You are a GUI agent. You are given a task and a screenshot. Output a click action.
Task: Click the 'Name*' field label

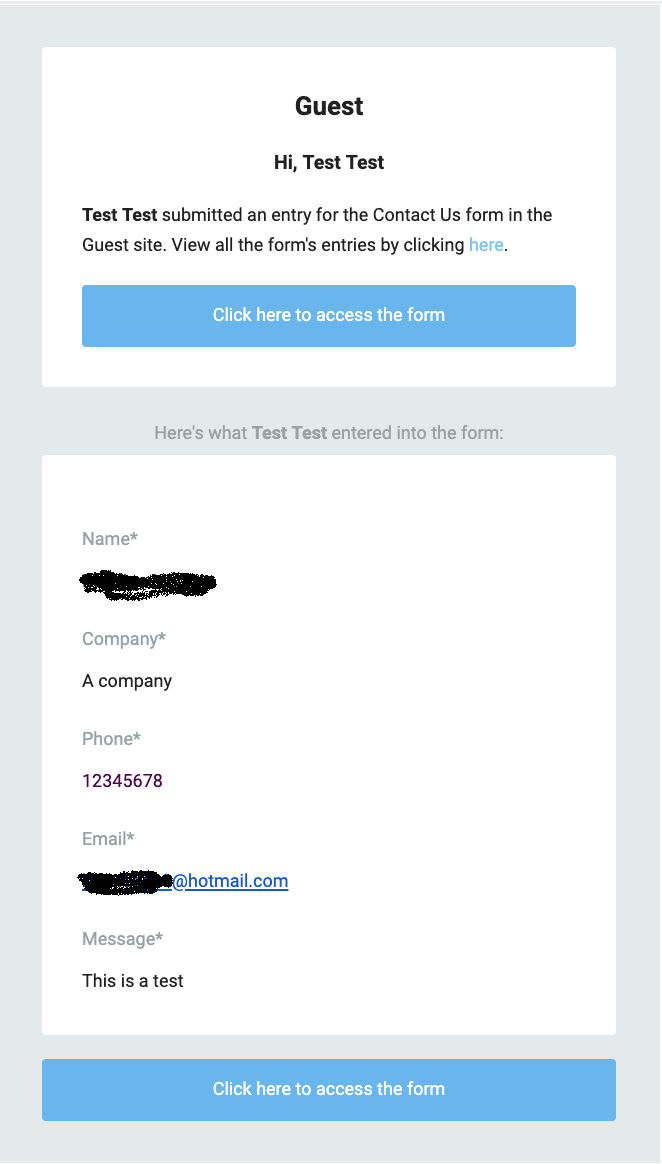110,539
